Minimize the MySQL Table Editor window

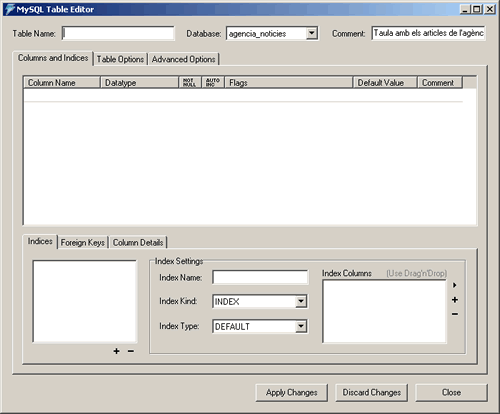(465, 9)
